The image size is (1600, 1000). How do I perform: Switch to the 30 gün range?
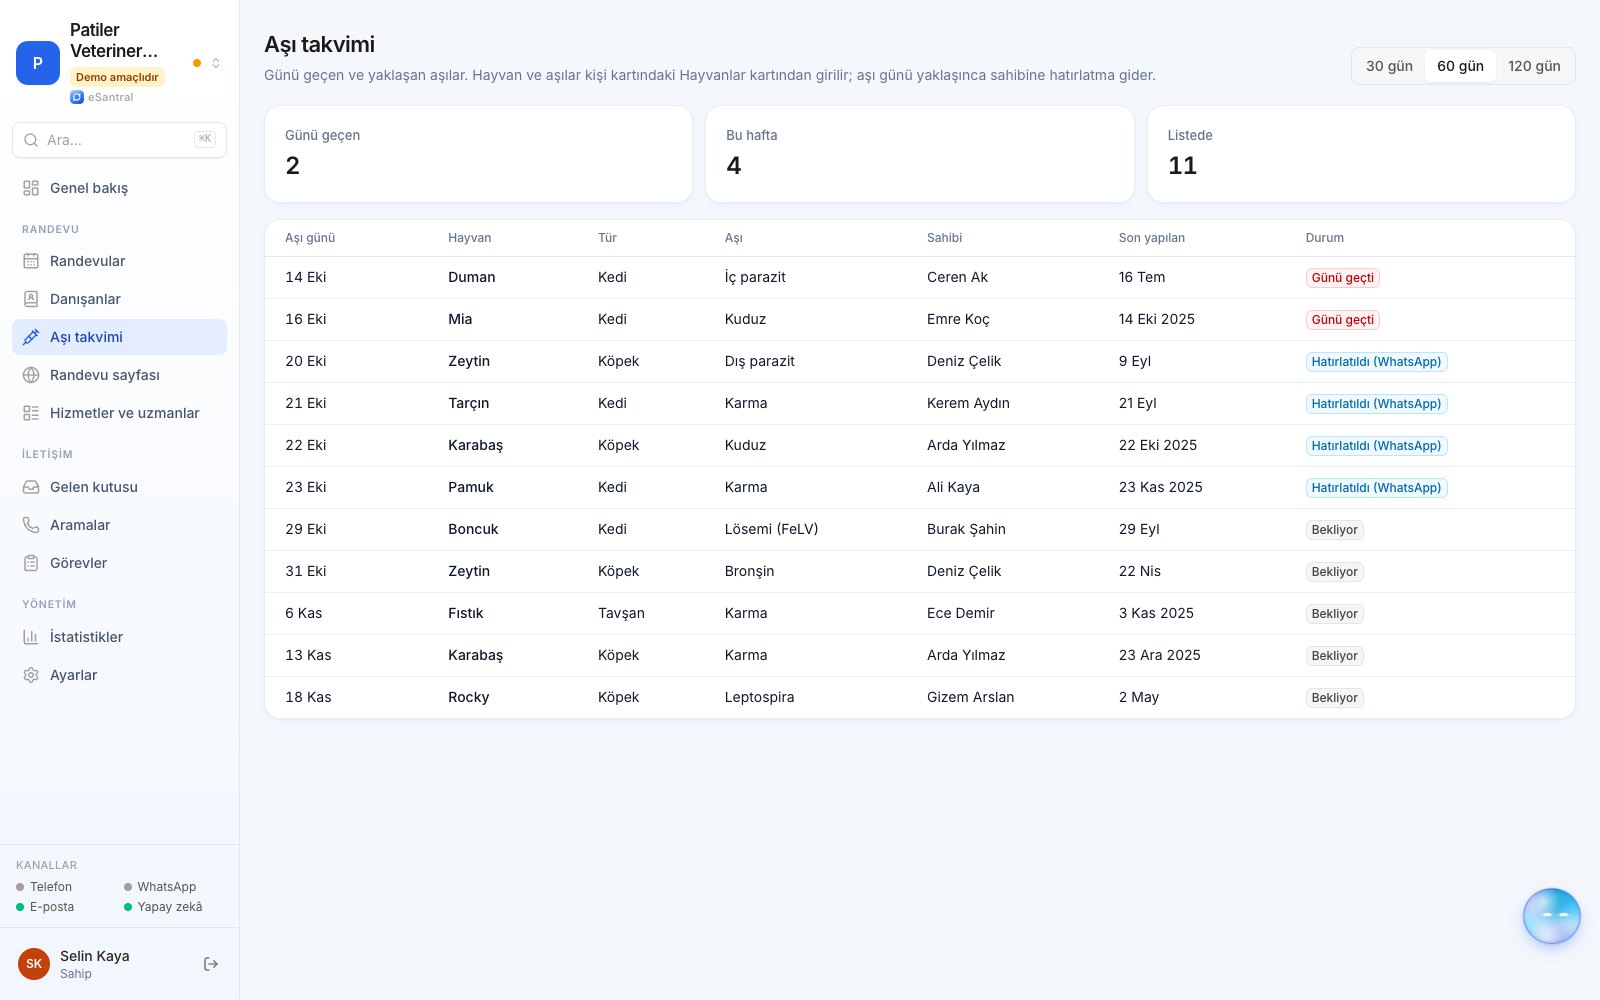pos(1389,66)
